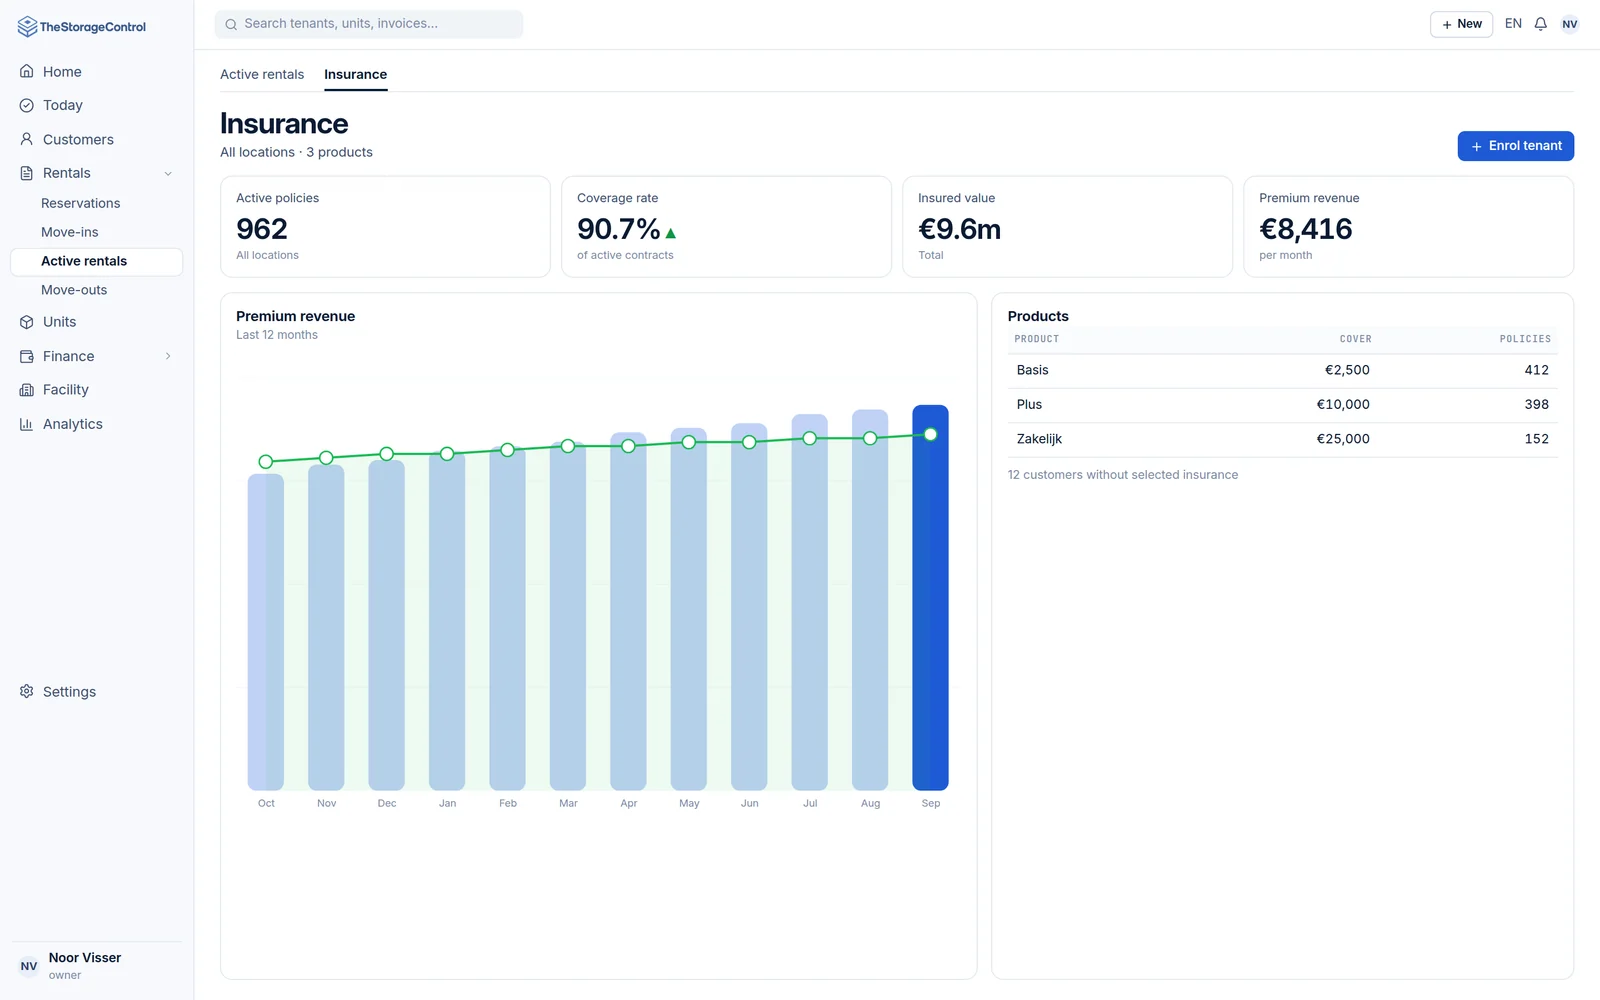Click the Mar bar in revenue chart
Viewport: 1600px width, 1000px height.
point(568,615)
